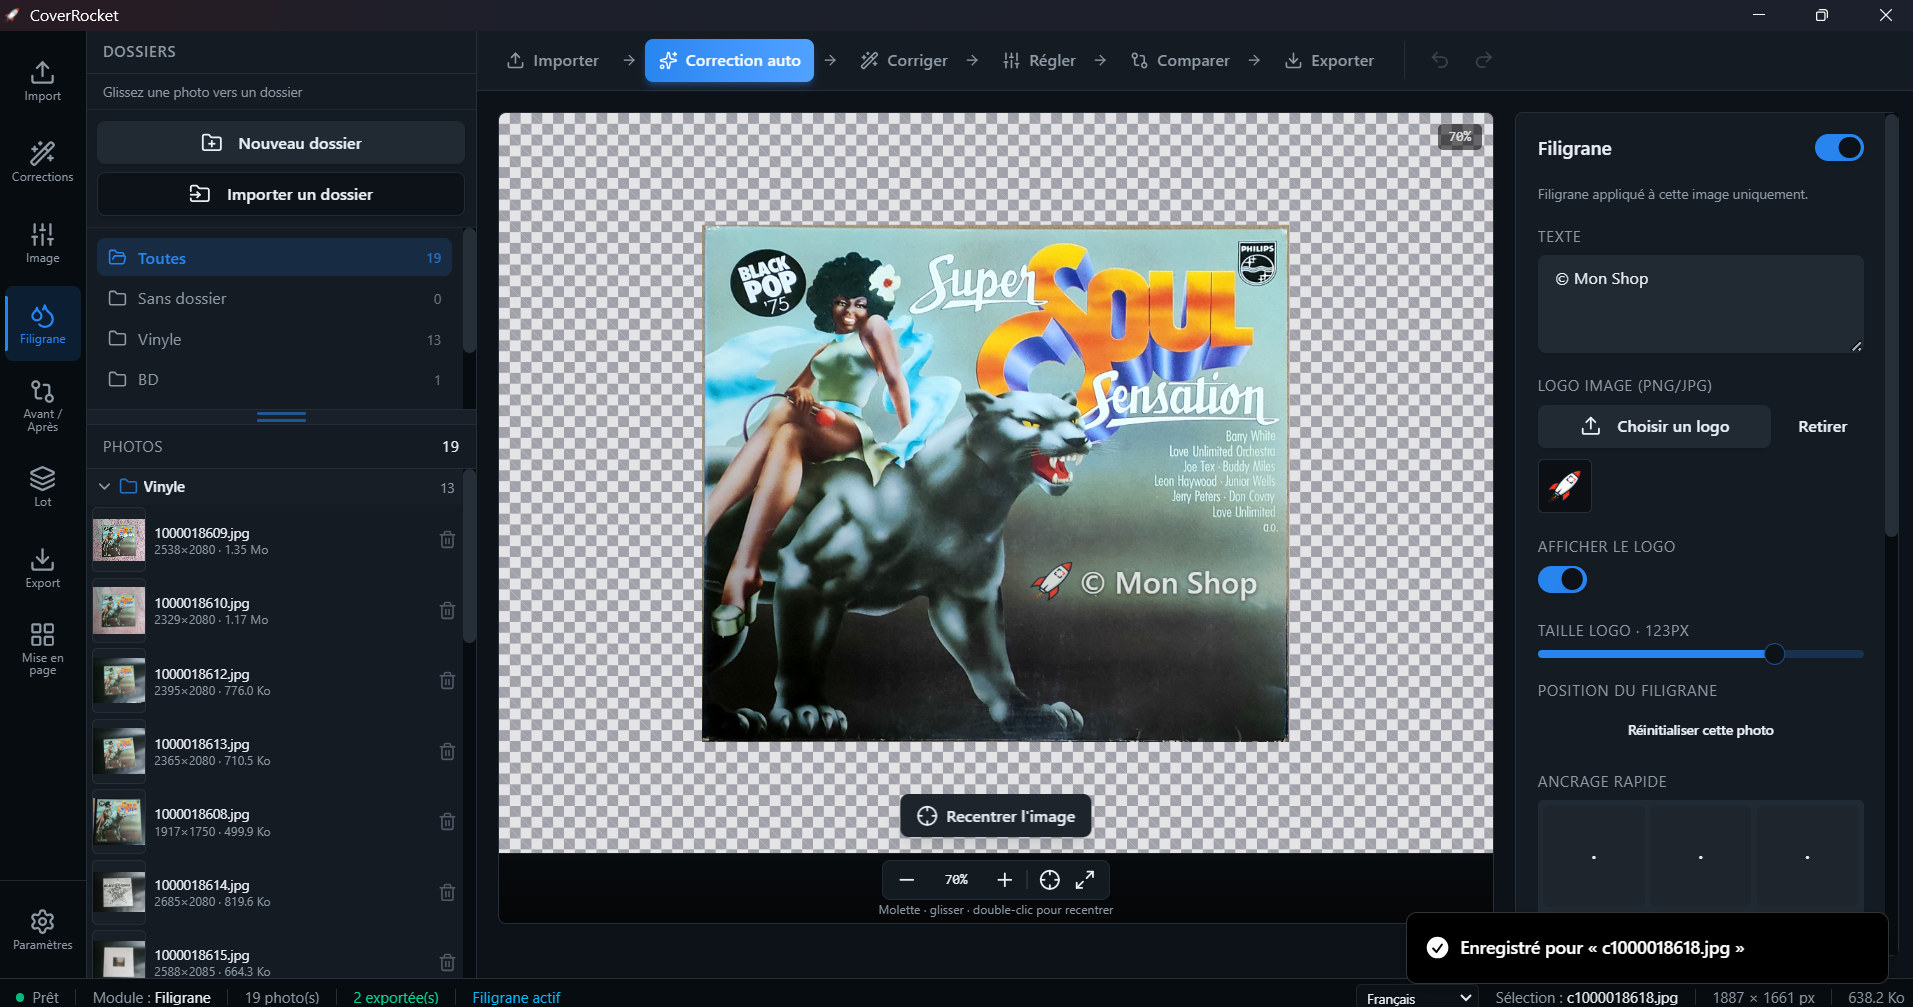Screen dimensions: 1913x1007
Task: Delete photo 1000018612.jpg with trash icon
Action: pos(447,681)
